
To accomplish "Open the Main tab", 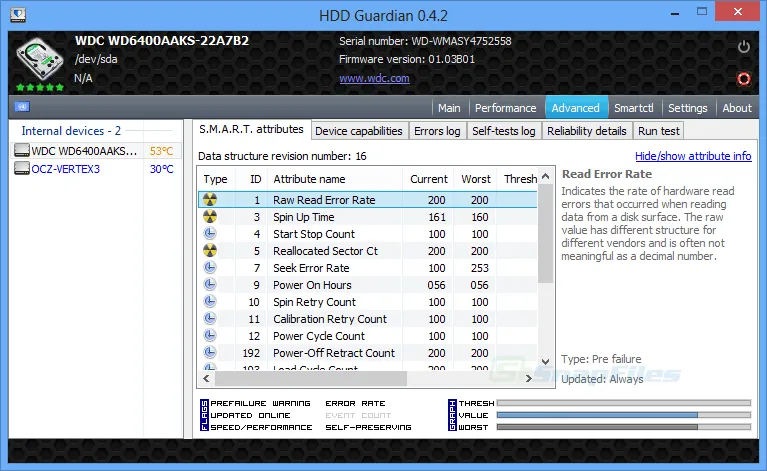I will (449, 108).
